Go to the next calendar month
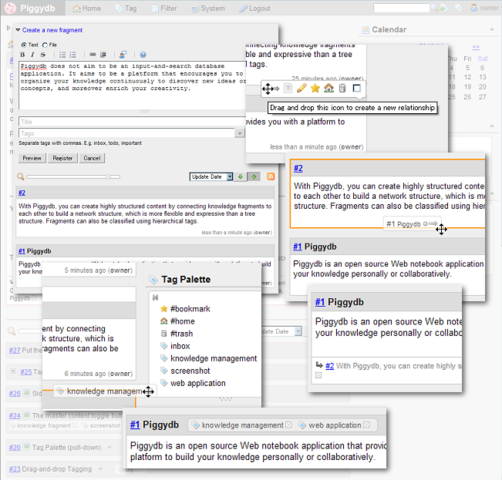 (x=476, y=47)
